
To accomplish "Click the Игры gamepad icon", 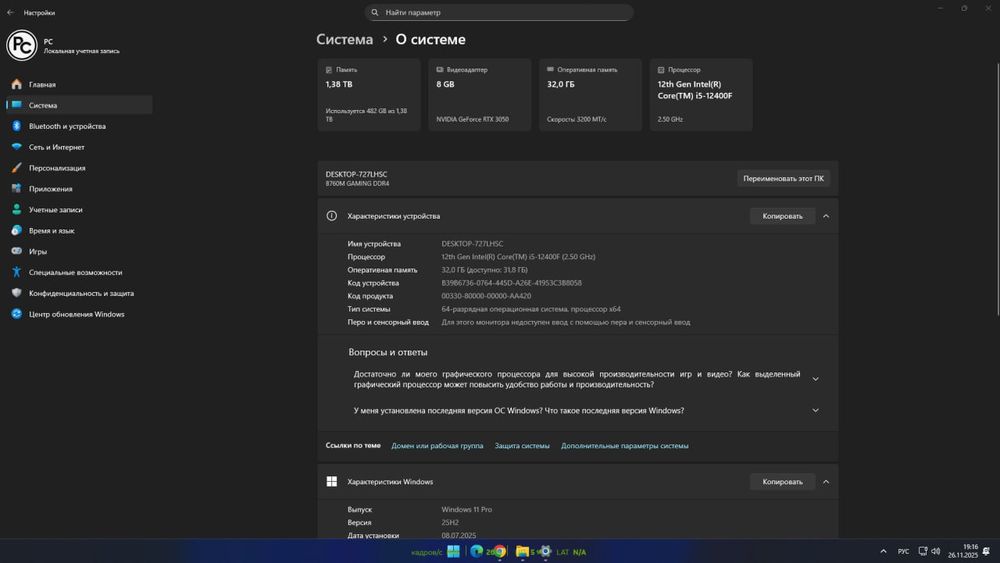I will pyautogui.click(x=17, y=251).
